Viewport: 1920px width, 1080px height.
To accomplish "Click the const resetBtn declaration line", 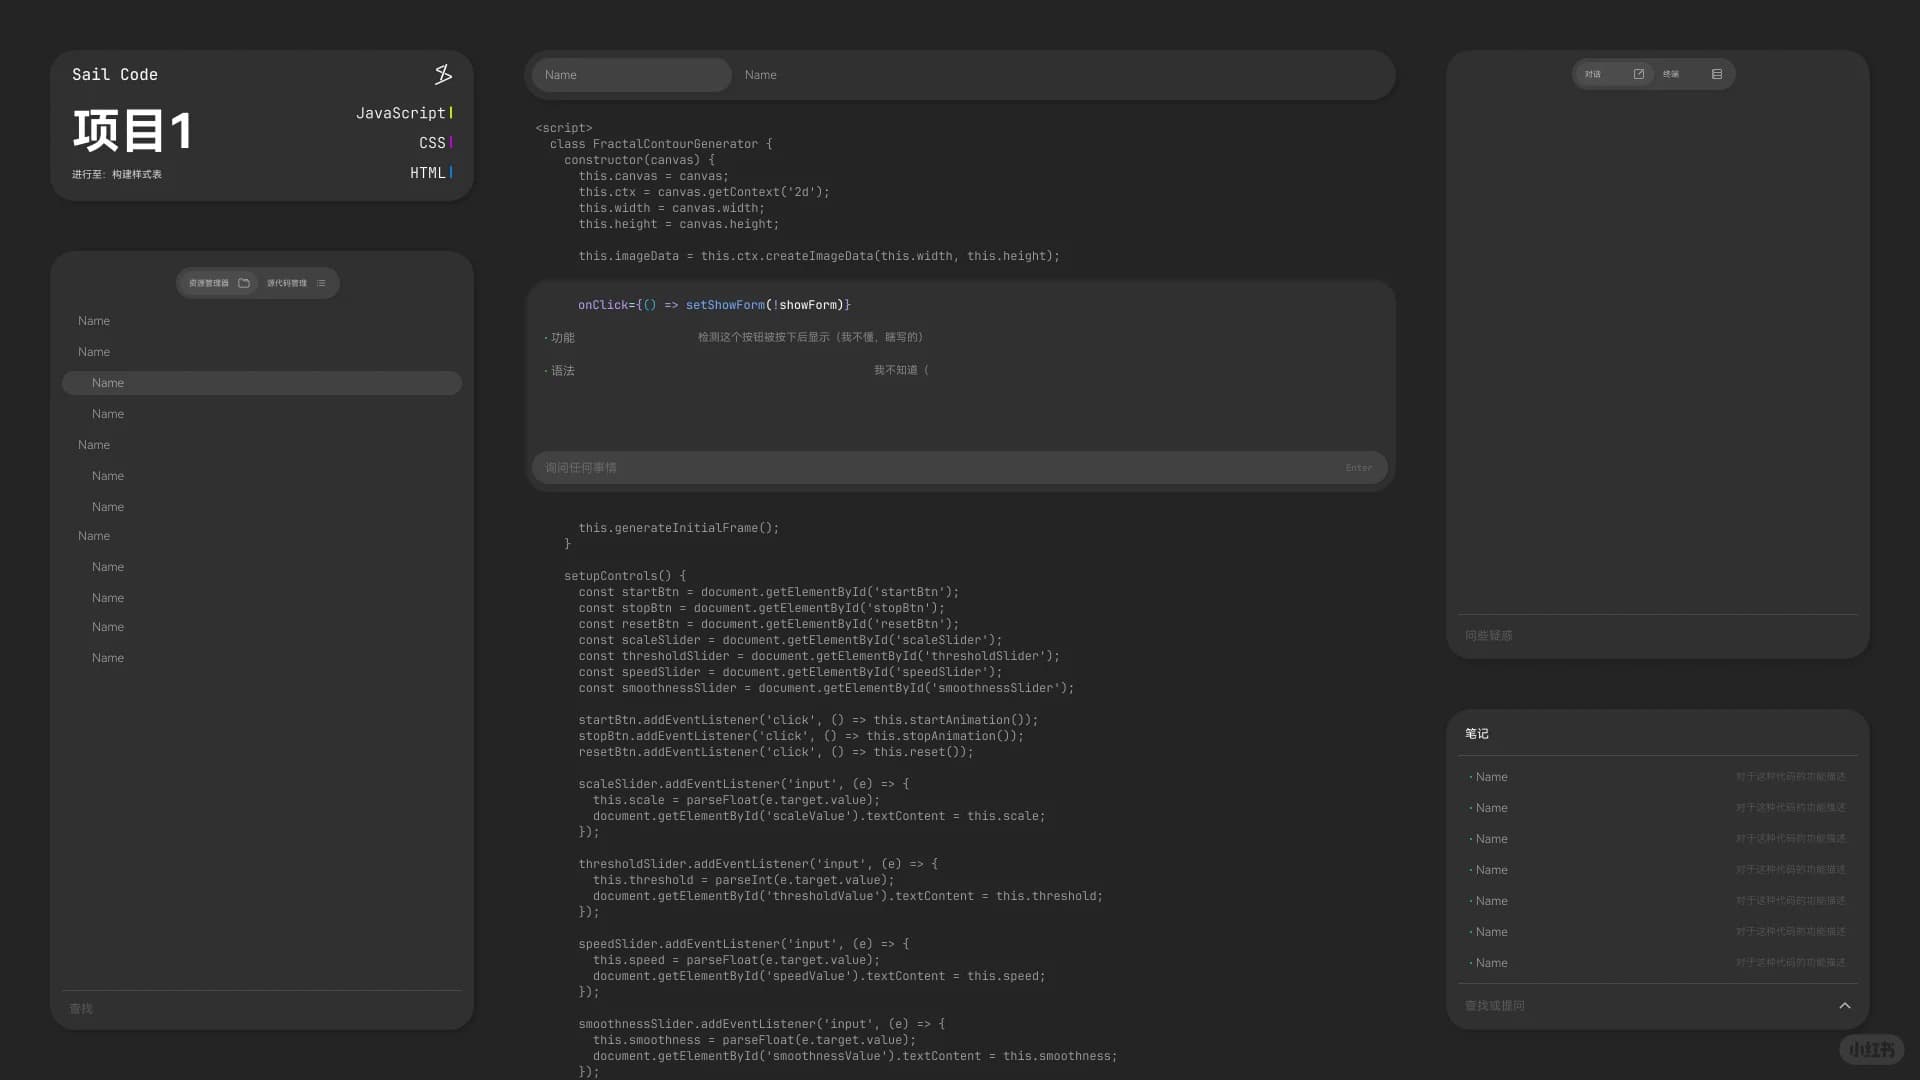I will point(768,624).
